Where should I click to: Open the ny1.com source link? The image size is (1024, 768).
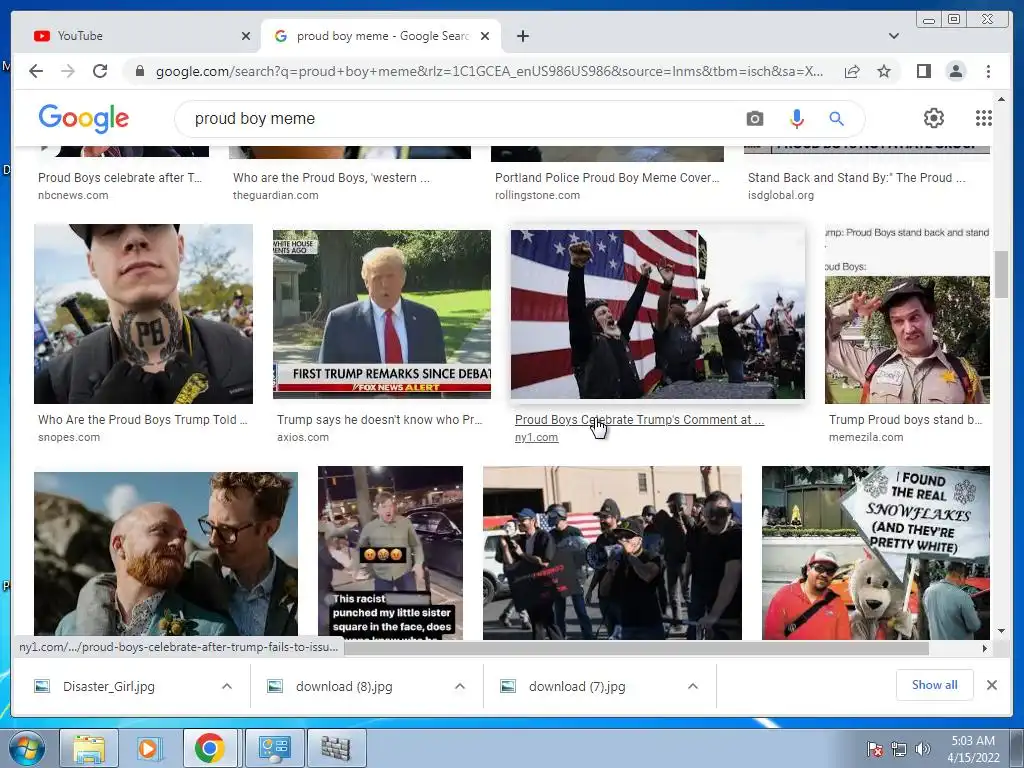[x=536, y=438]
